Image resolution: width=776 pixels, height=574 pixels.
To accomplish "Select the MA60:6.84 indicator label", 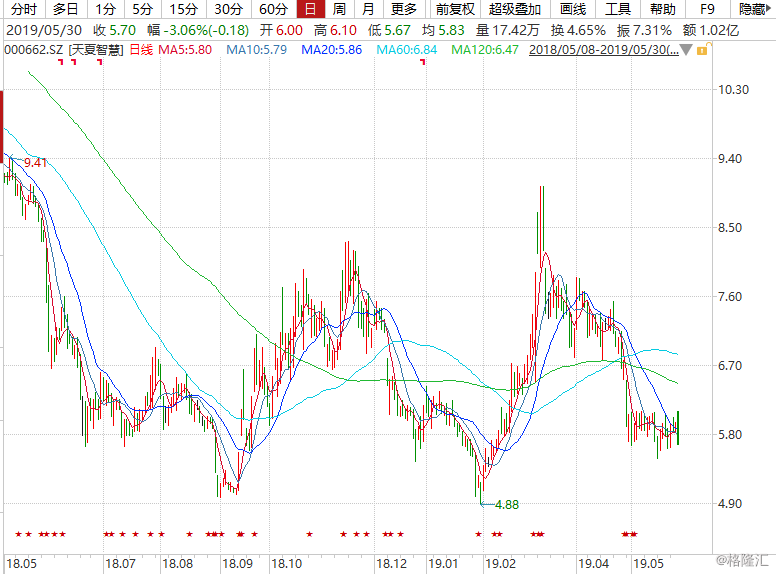I will (x=407, y=50).
